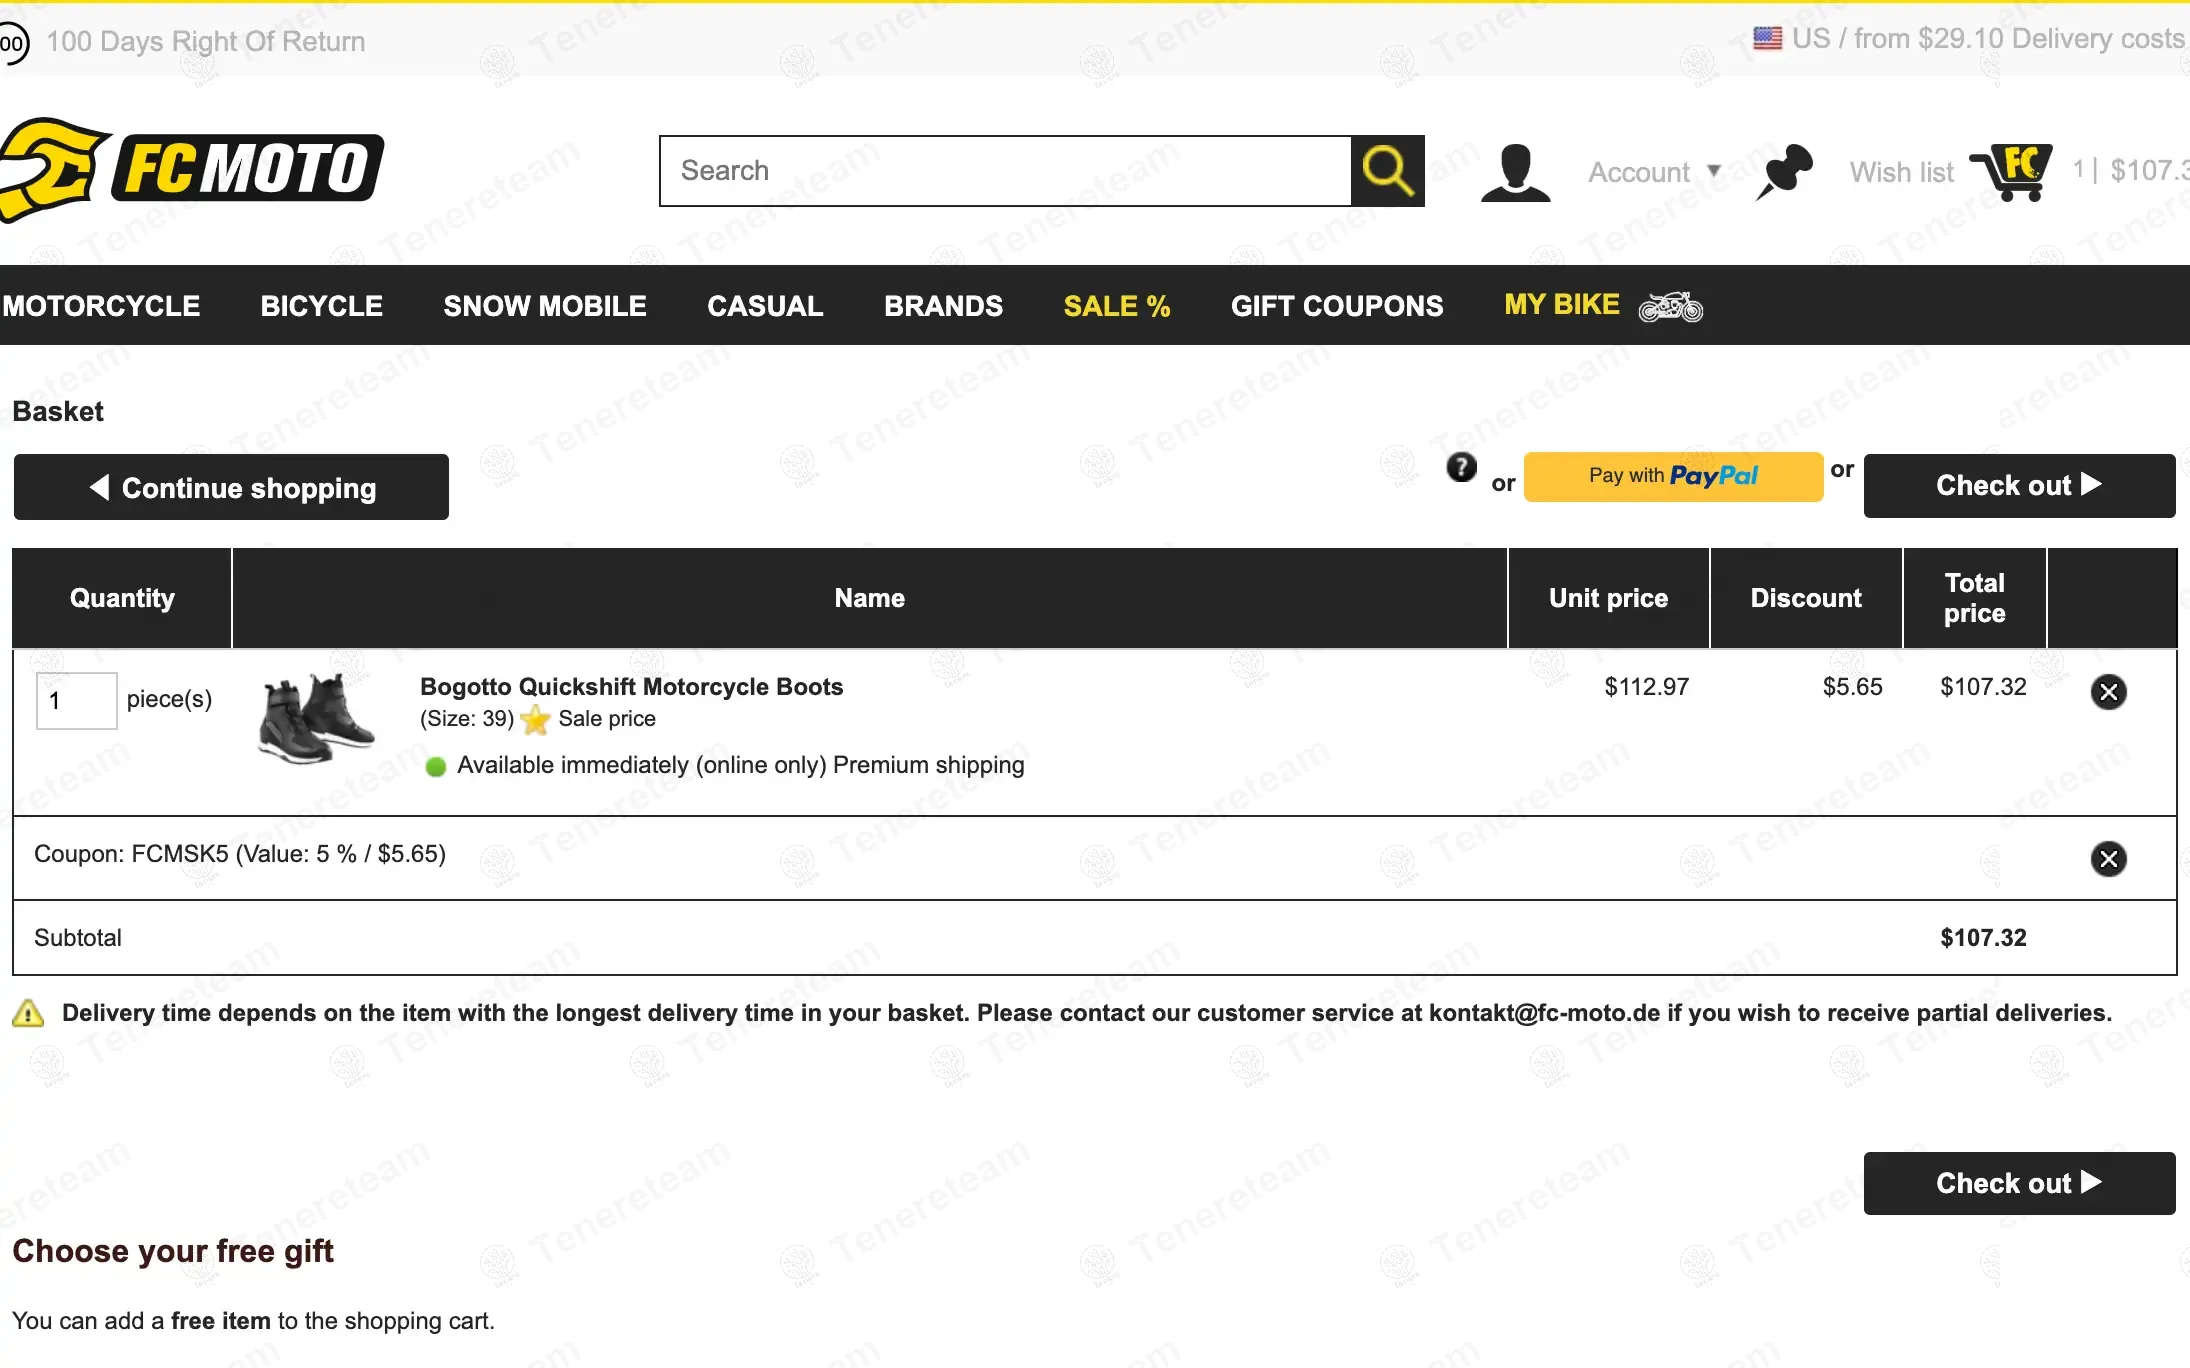Click the Subtotal label
2190x1368 pixels.
[78, 938]
